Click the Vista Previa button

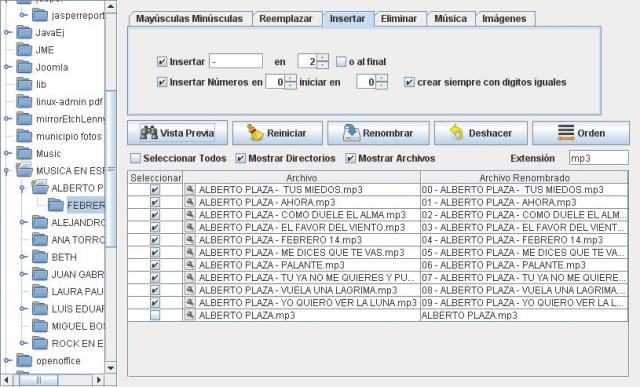[178, 133]
